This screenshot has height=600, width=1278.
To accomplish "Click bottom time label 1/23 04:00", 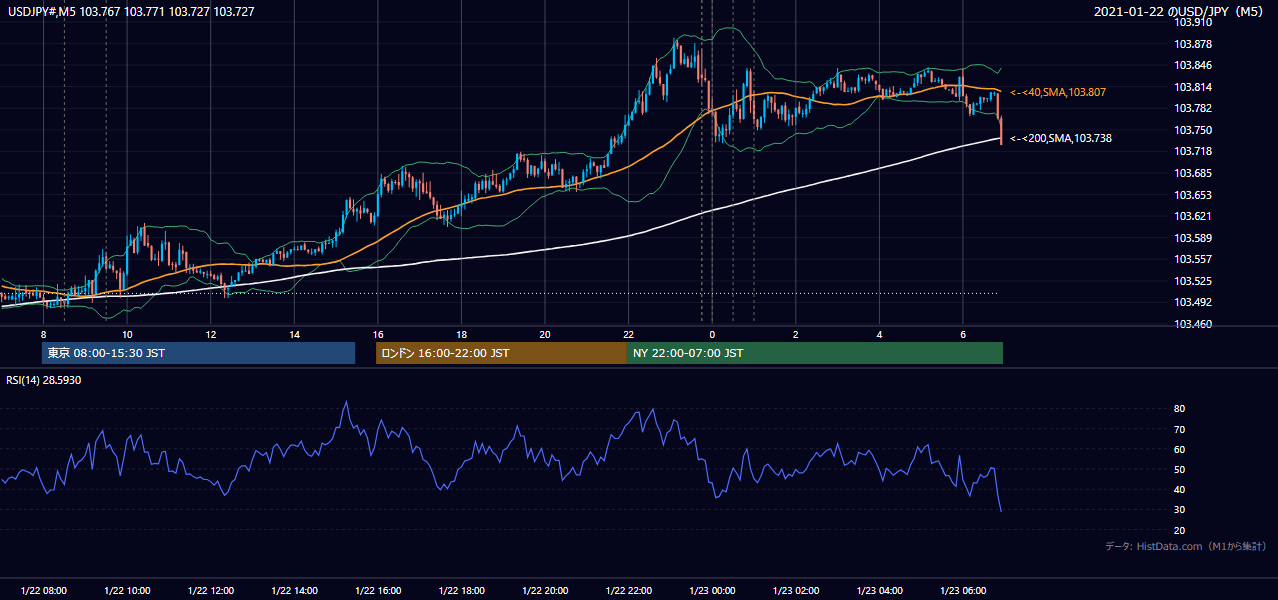I will 879,591.
